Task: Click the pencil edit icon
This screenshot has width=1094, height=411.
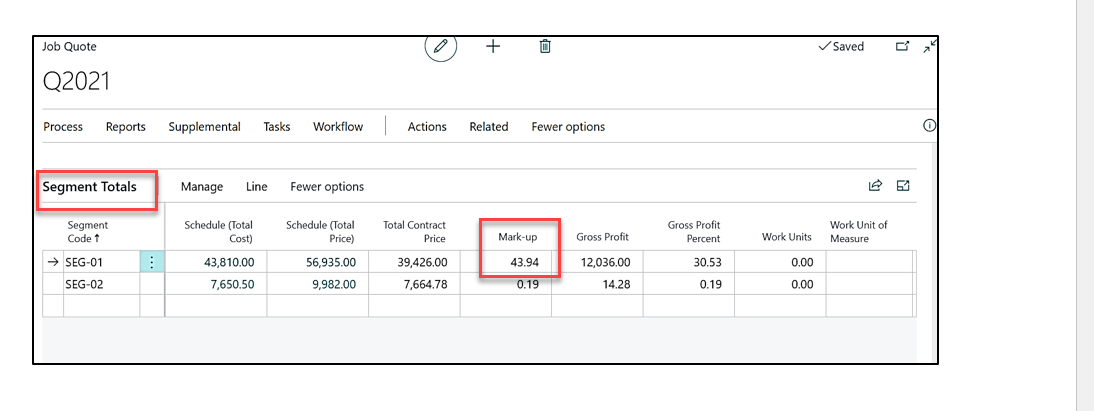Action: 441,47
